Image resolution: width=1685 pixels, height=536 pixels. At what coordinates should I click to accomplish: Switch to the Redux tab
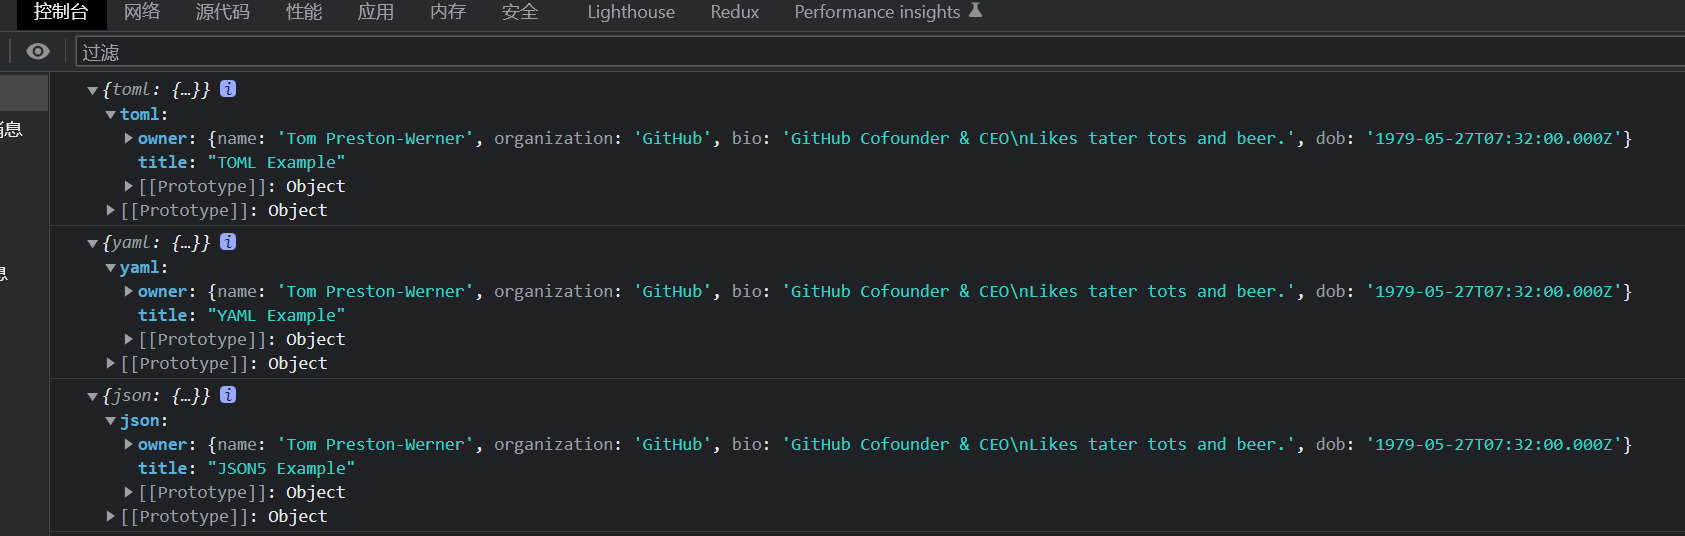pos(734,12)
